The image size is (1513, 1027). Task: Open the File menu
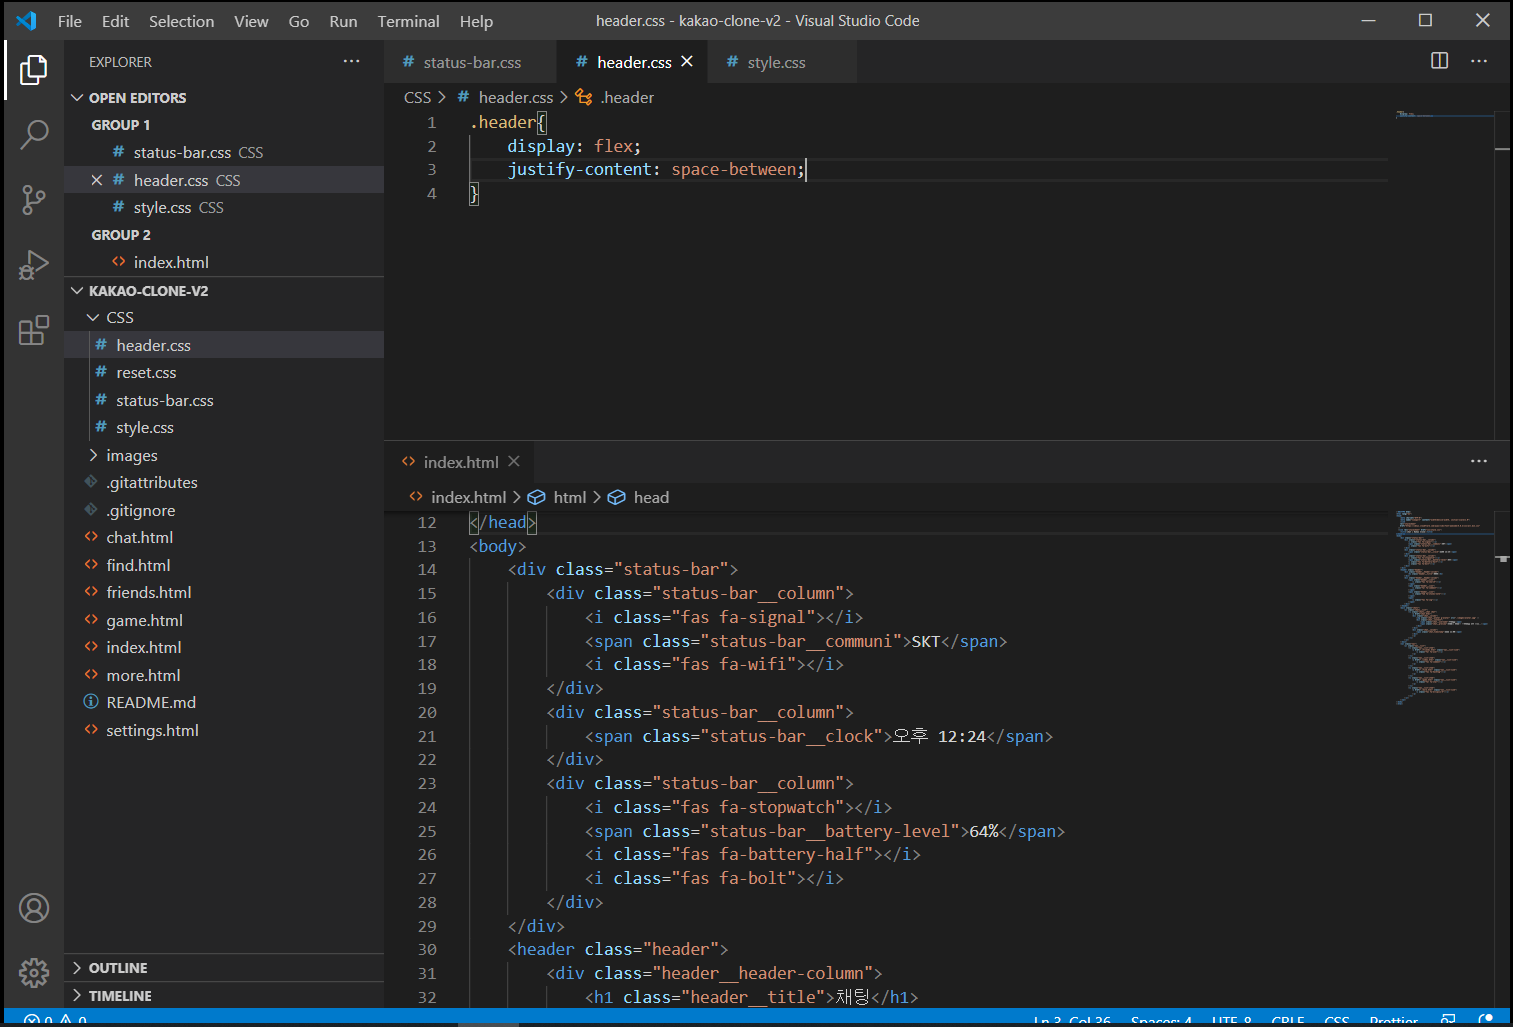(x=70, y=21)
